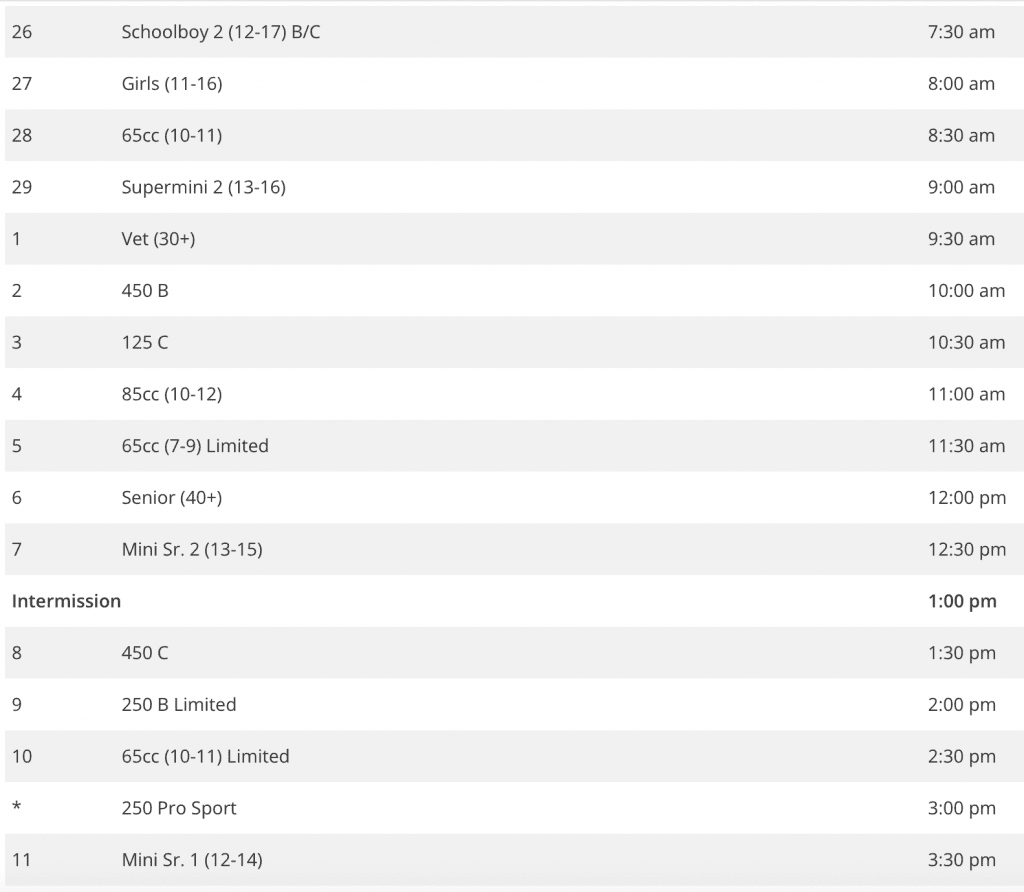The width and height of the screenshot is (1024, 892).
Task: Click the bold Intermission label
Action: 66,601
